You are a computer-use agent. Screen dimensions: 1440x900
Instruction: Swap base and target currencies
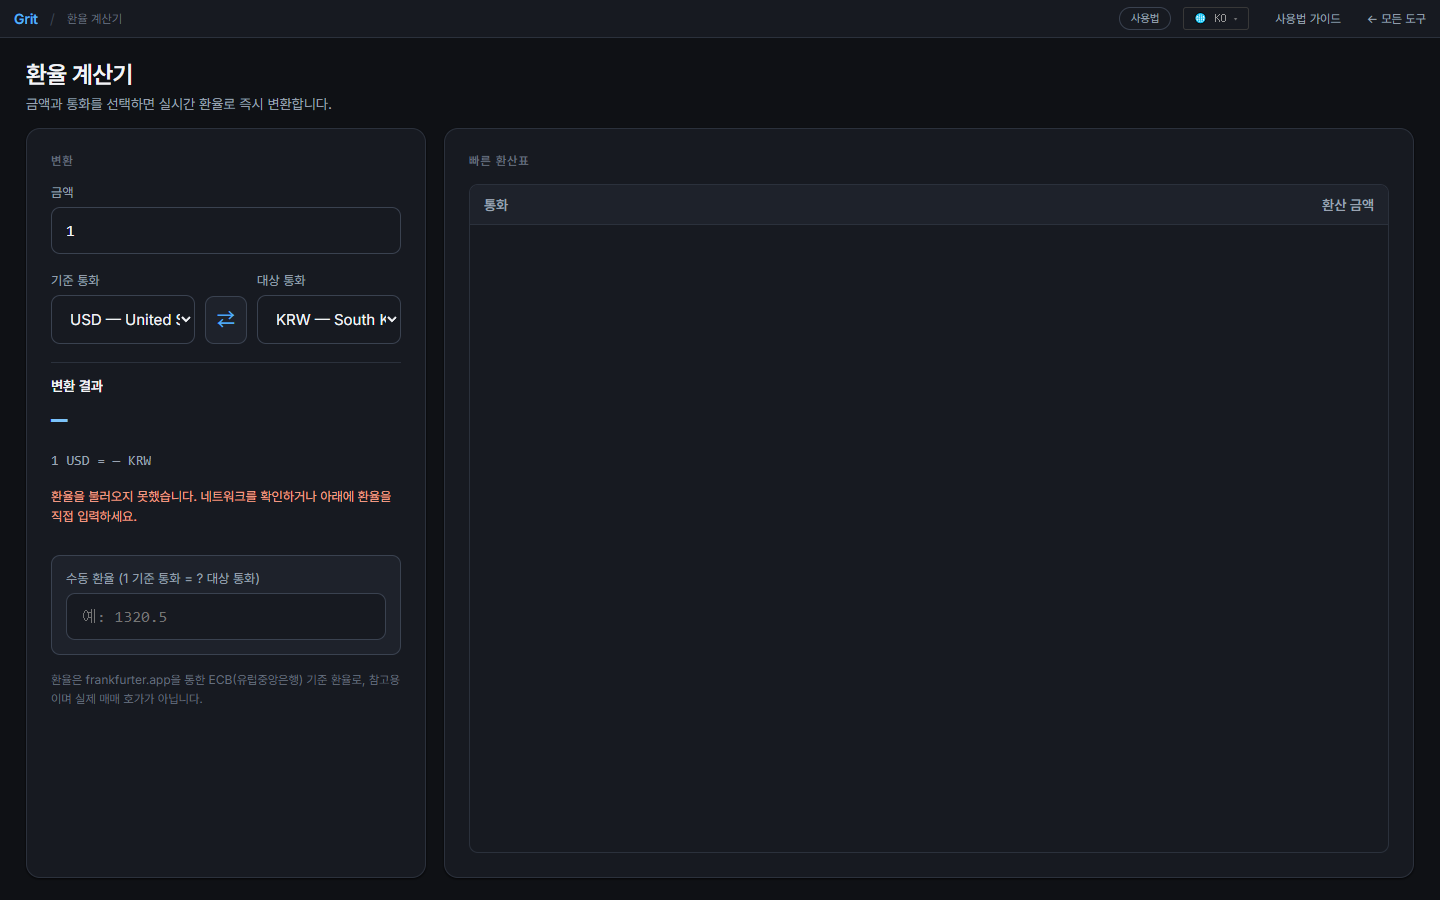pyautogui.click(x=226, y=319)
